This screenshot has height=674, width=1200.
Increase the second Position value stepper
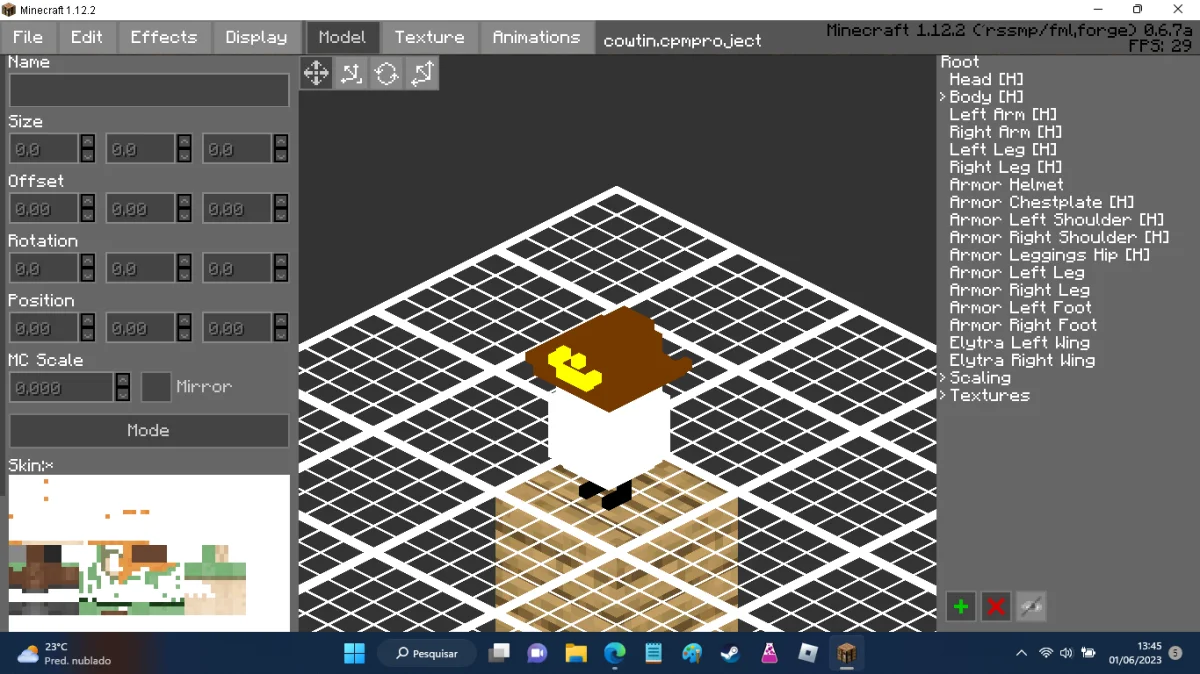(x=184, y=321)
